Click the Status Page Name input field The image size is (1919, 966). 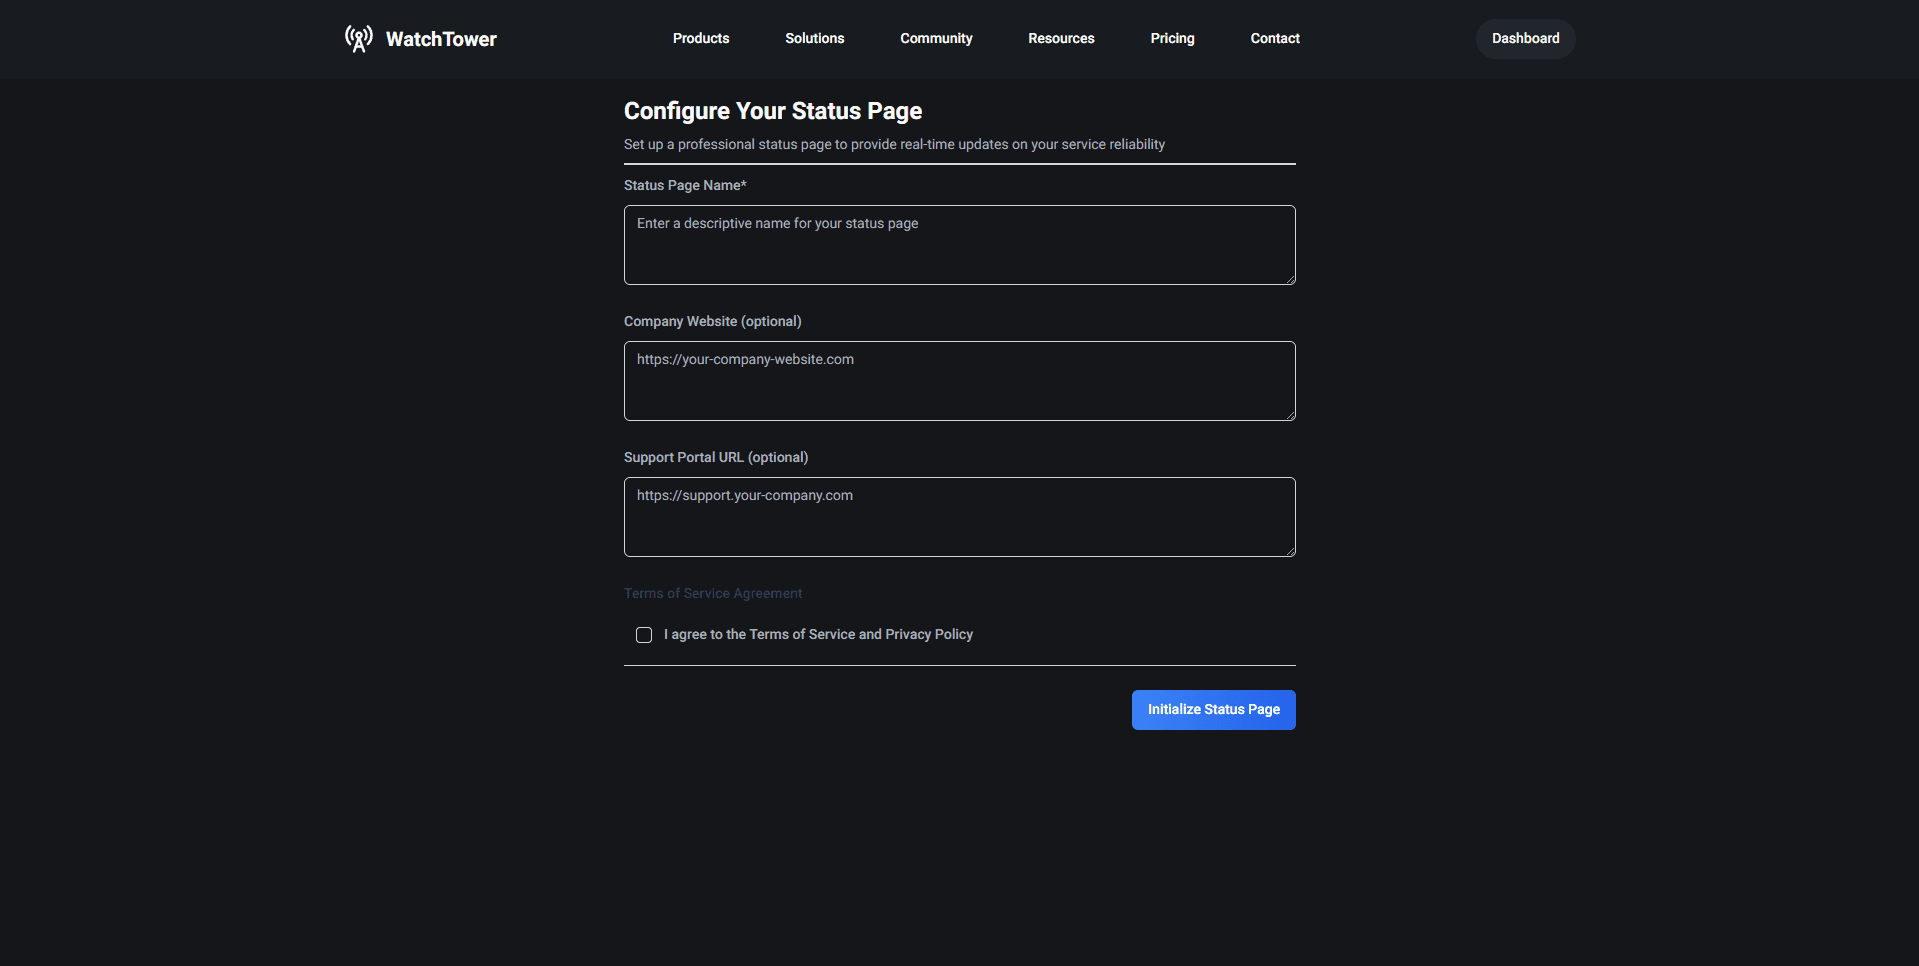pyautogui.click(x=958, y=245)
